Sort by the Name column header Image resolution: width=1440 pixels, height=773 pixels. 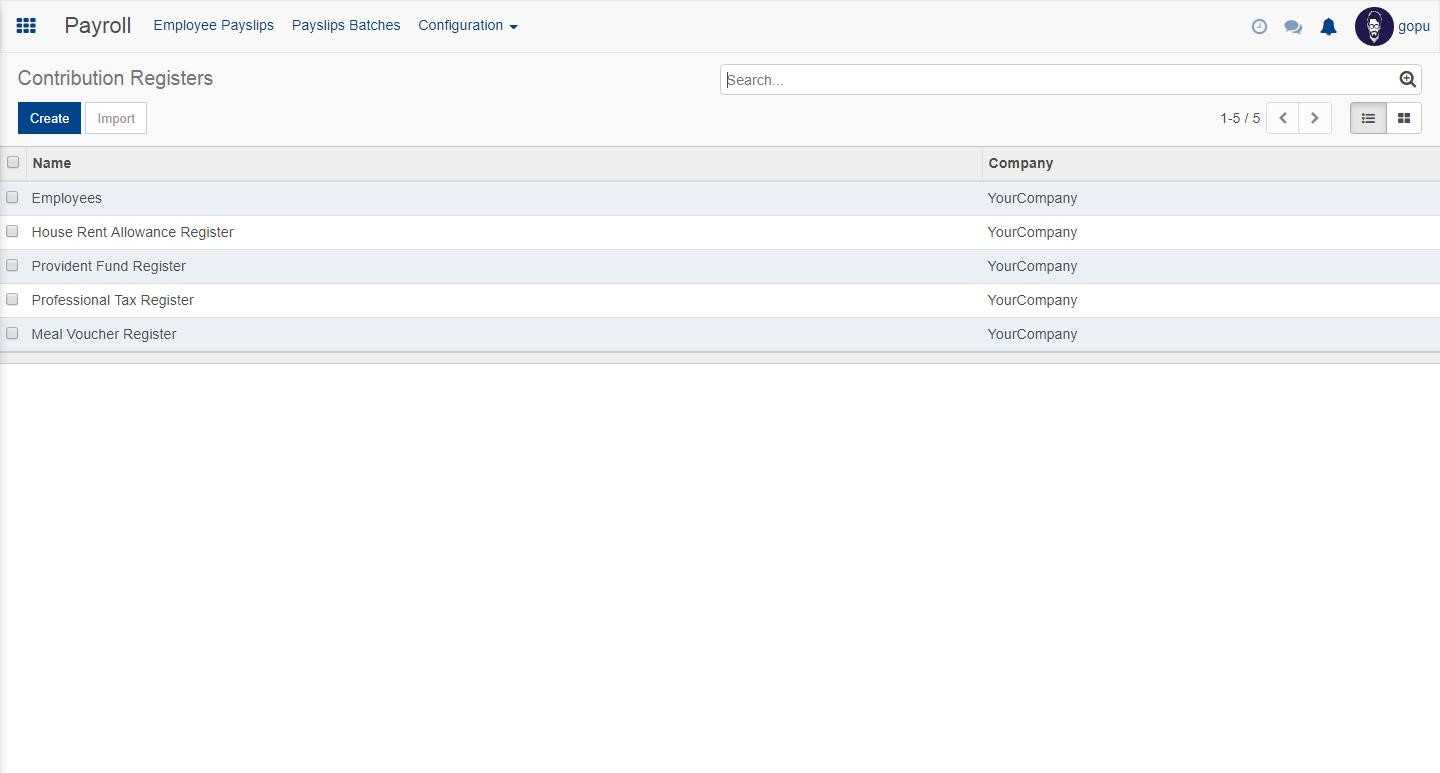[x=52, y=163]
